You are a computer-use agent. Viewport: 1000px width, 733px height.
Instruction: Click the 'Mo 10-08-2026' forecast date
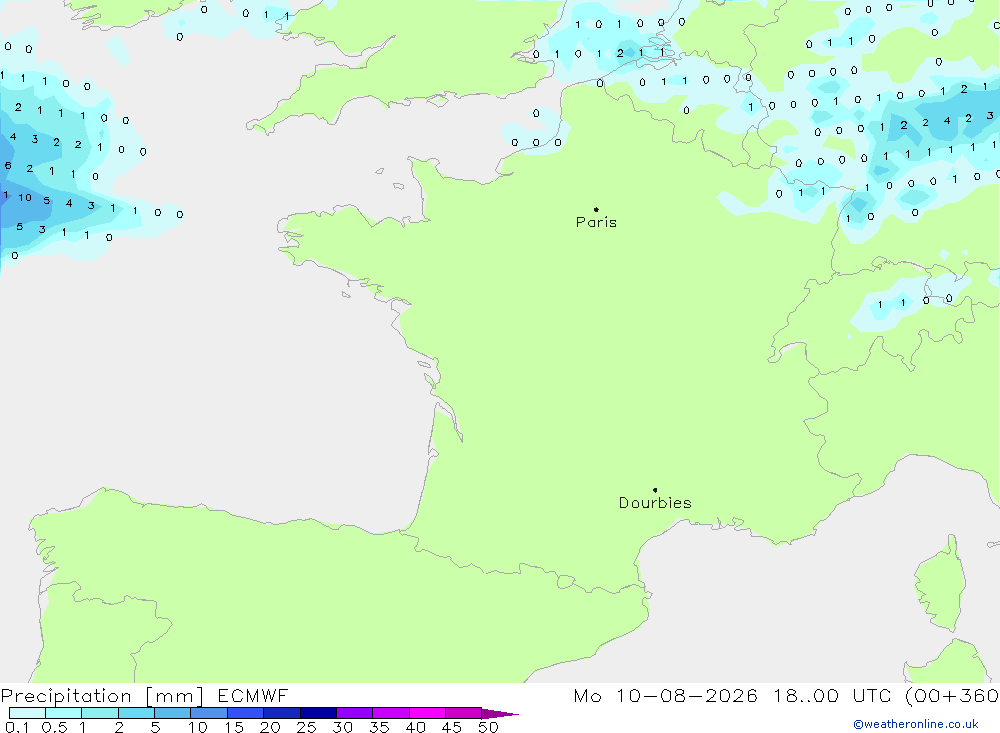[665, 695]
